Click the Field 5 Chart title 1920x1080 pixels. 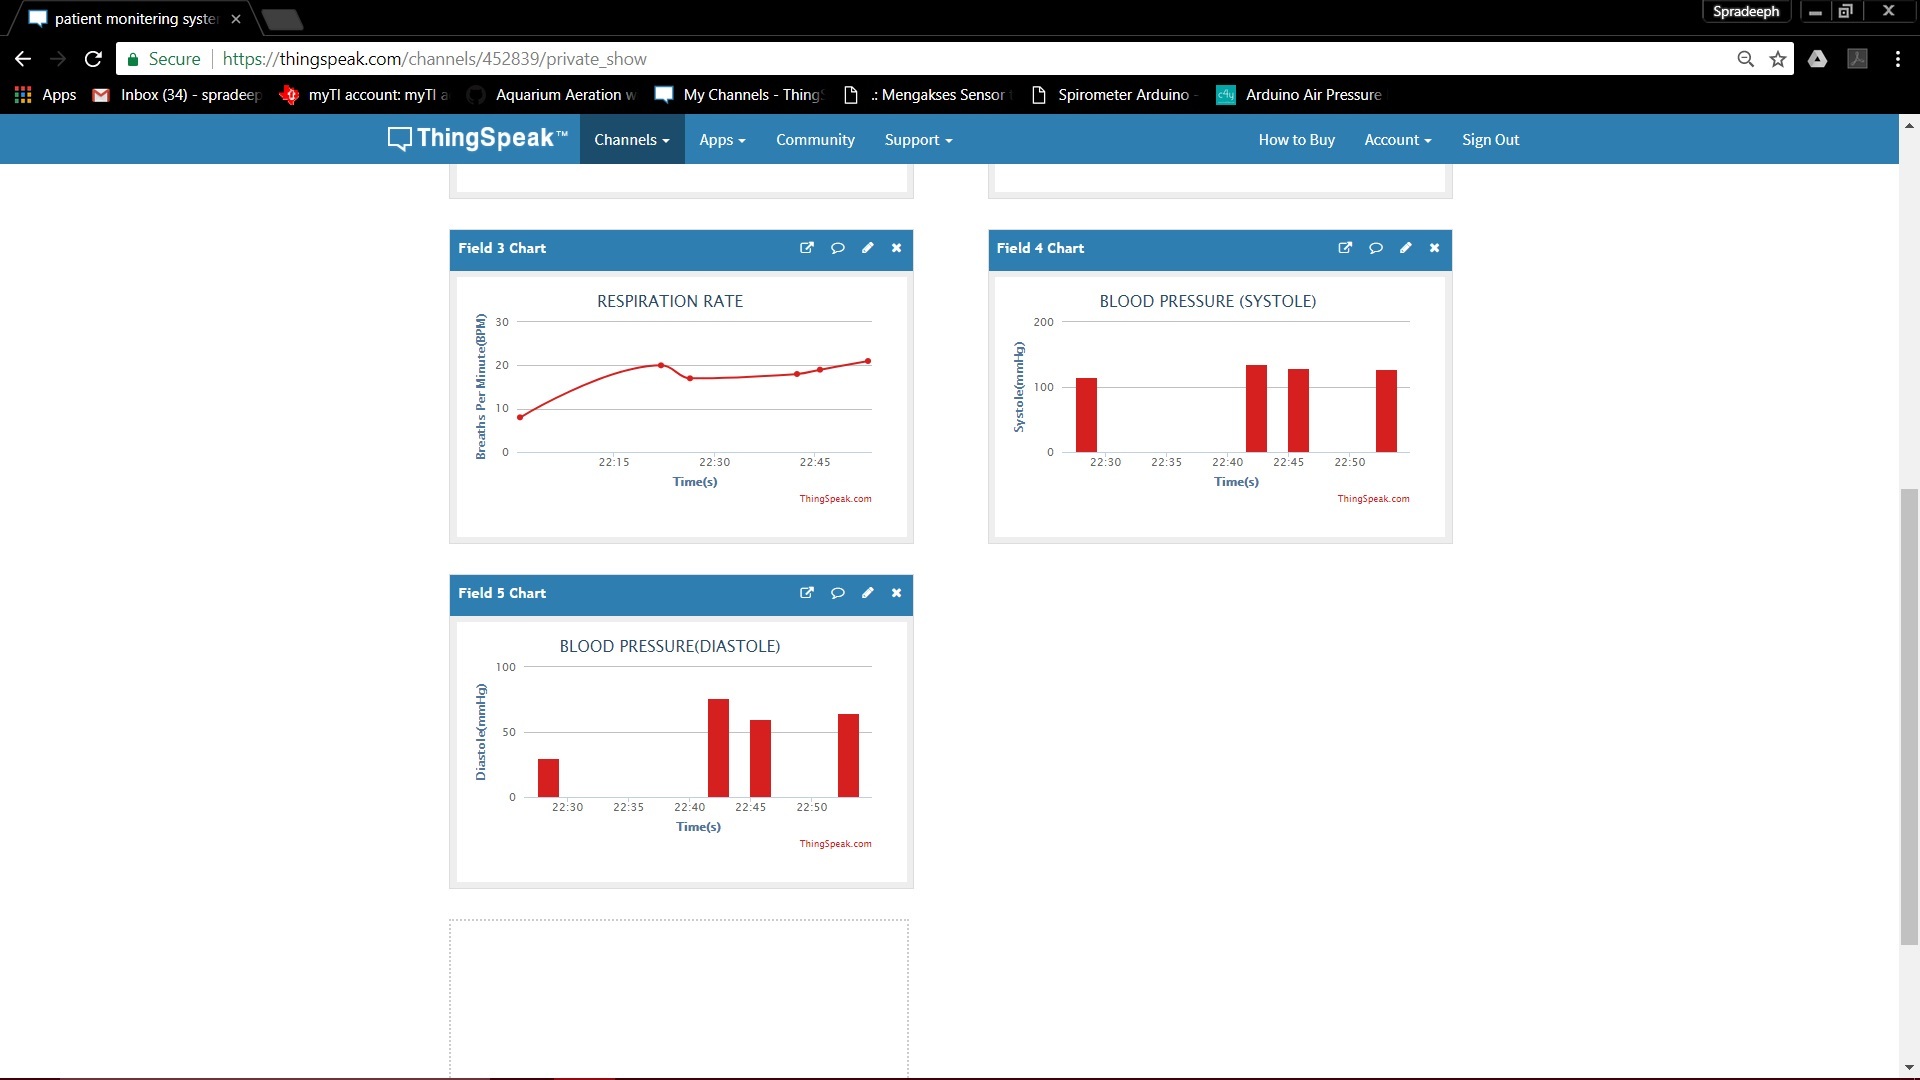coord(502,593)
